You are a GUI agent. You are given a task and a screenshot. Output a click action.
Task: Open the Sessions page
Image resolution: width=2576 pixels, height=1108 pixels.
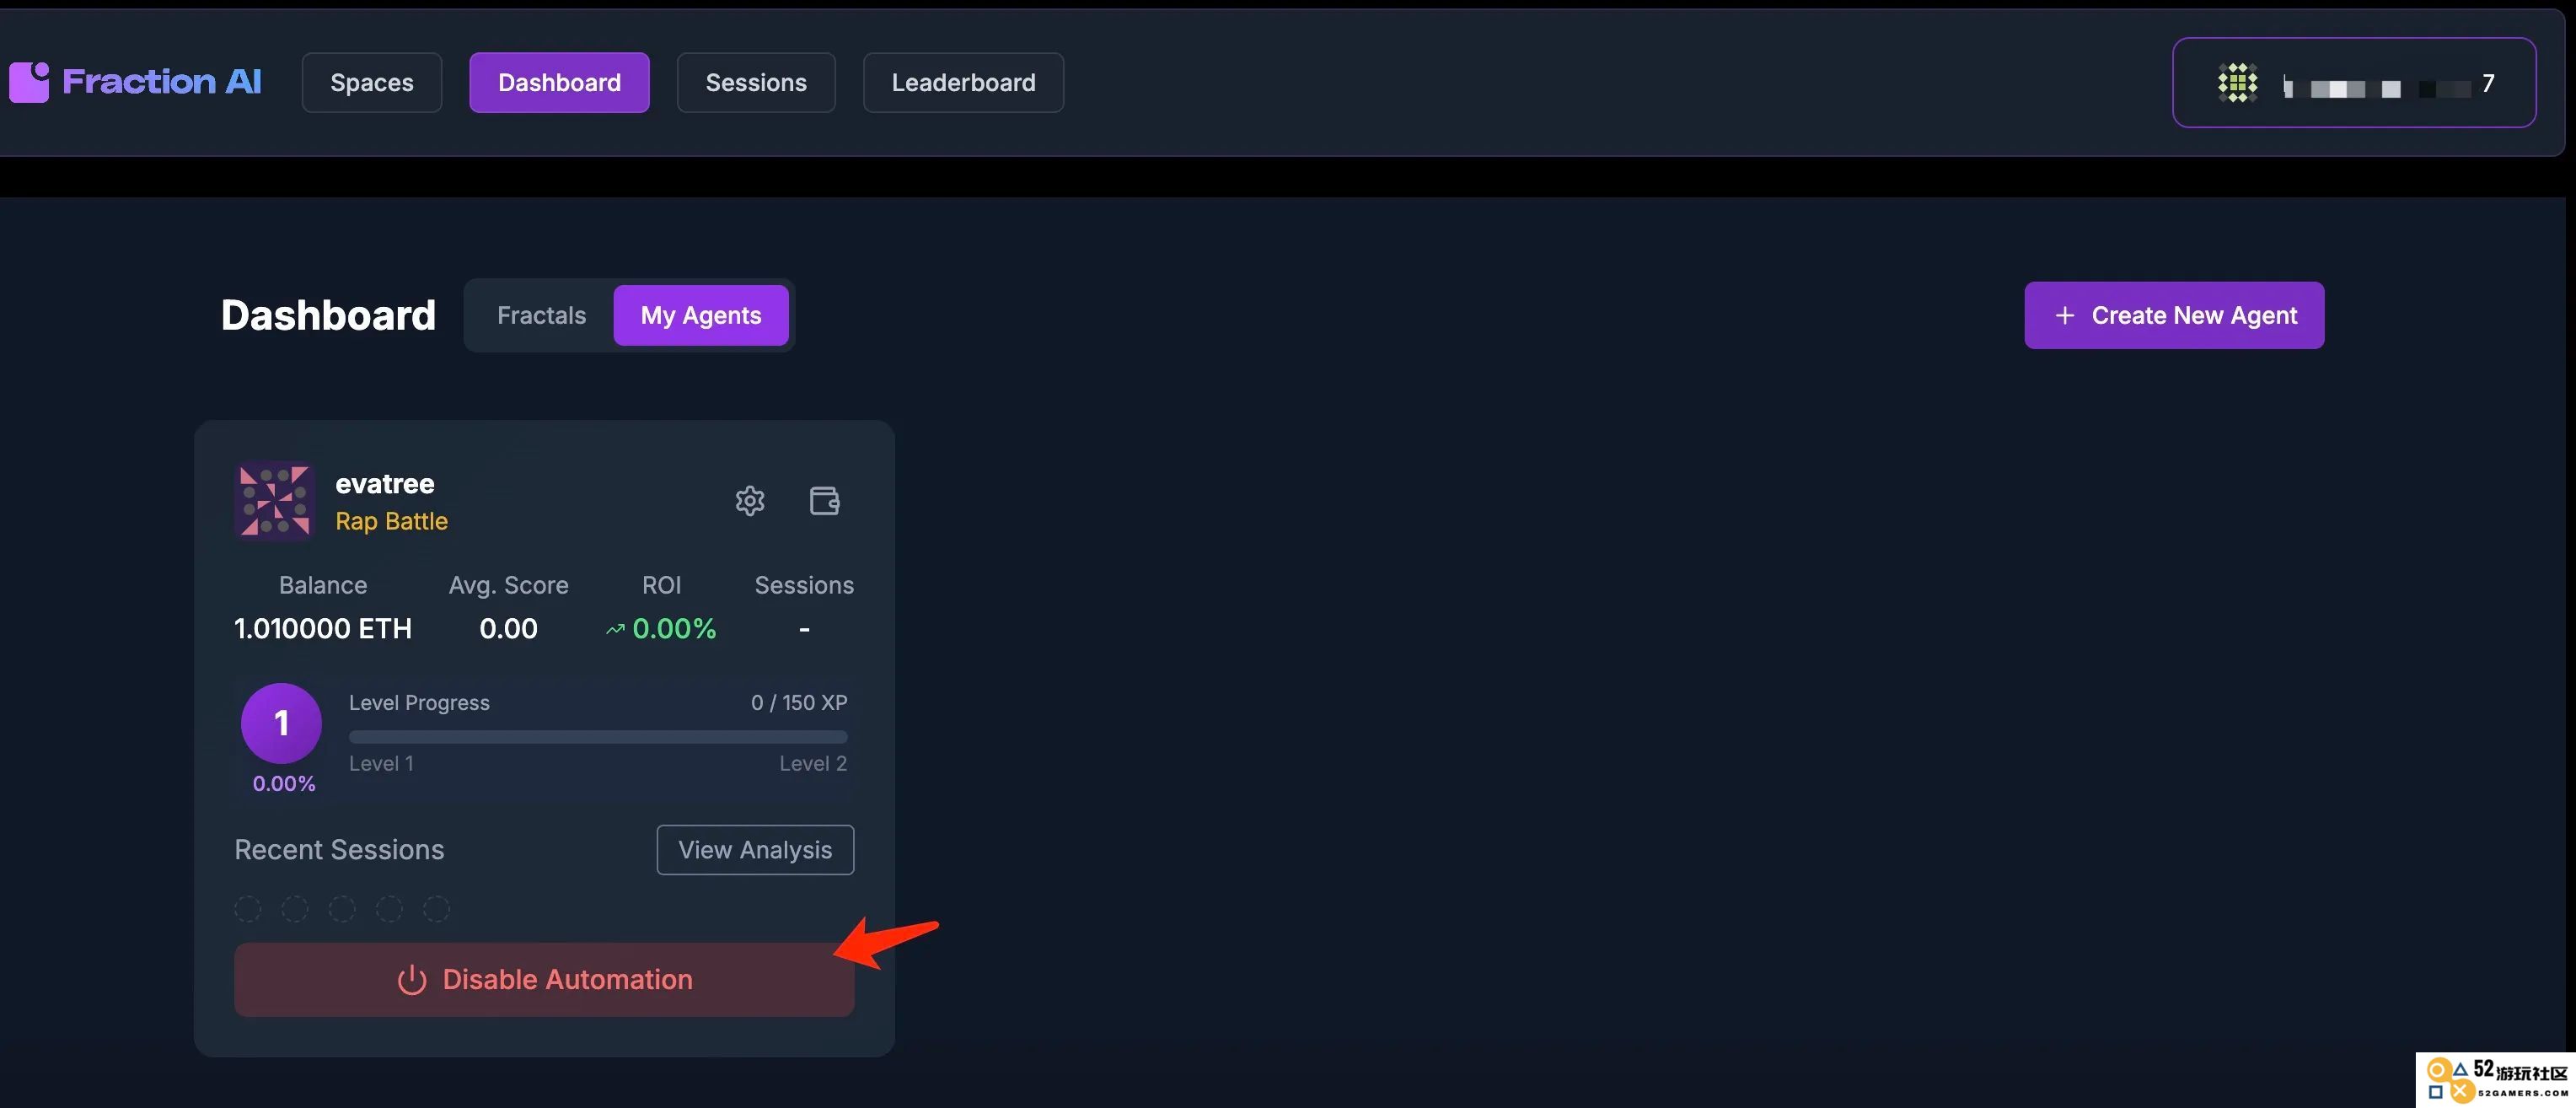click(x=756, y=82)
